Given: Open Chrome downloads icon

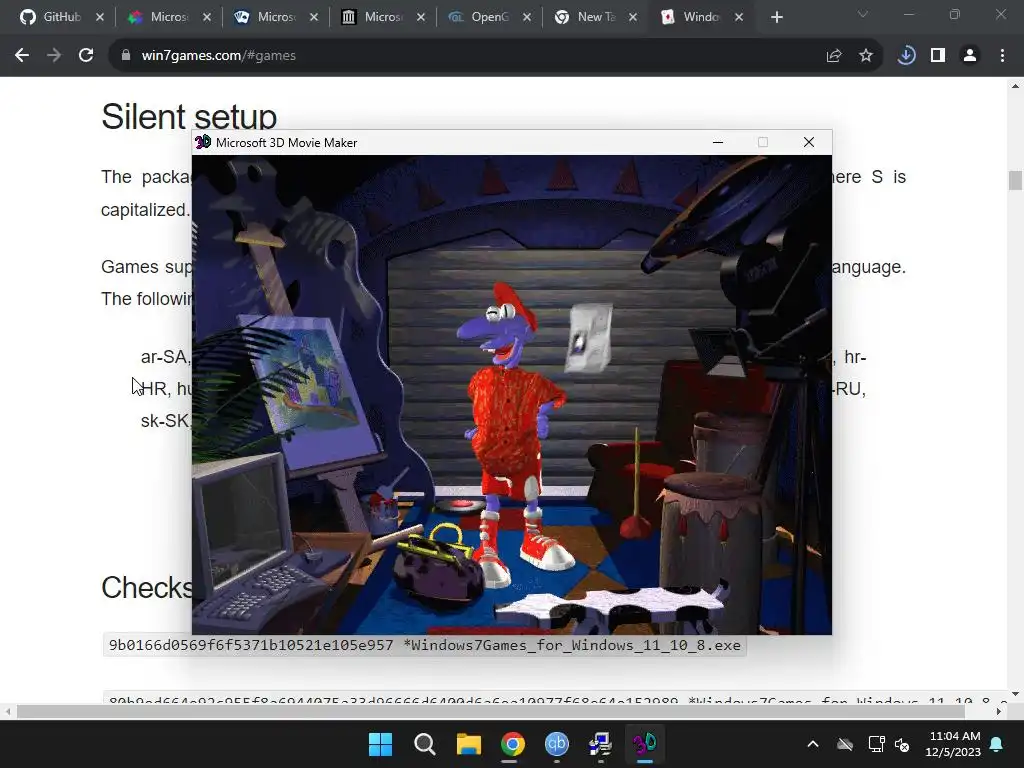Looking at the screenshot, I should pyautogui.click(x=906, y=56).
